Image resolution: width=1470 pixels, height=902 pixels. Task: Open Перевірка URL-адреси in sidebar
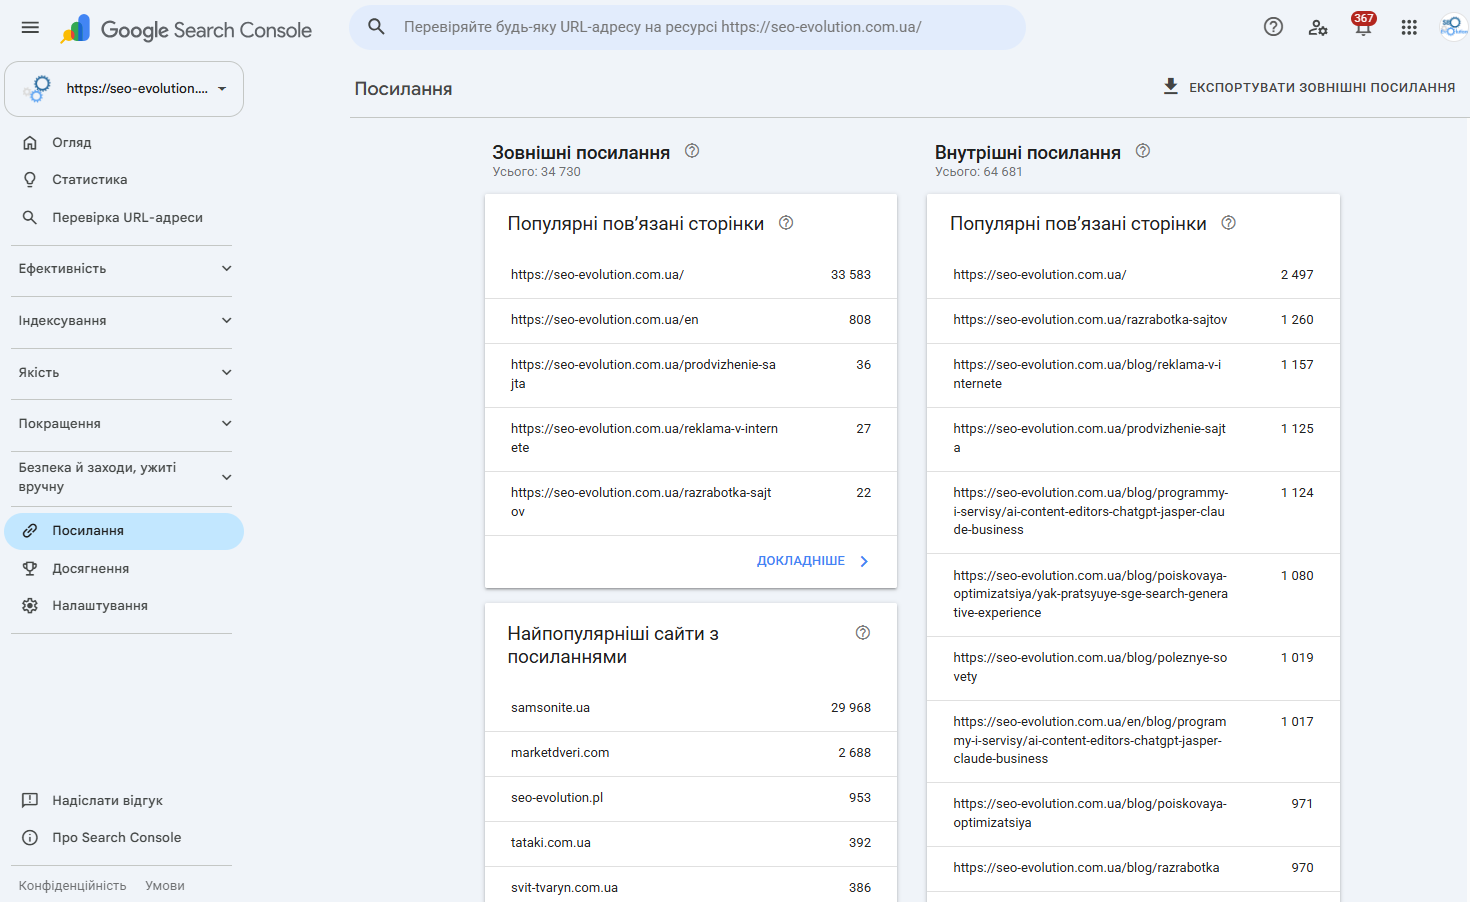pyautogui.click(x=124, y=217)
